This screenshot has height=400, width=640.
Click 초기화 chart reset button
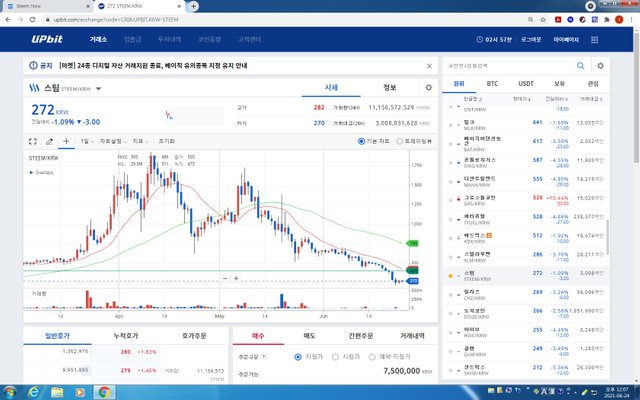[x=167, y=141]
